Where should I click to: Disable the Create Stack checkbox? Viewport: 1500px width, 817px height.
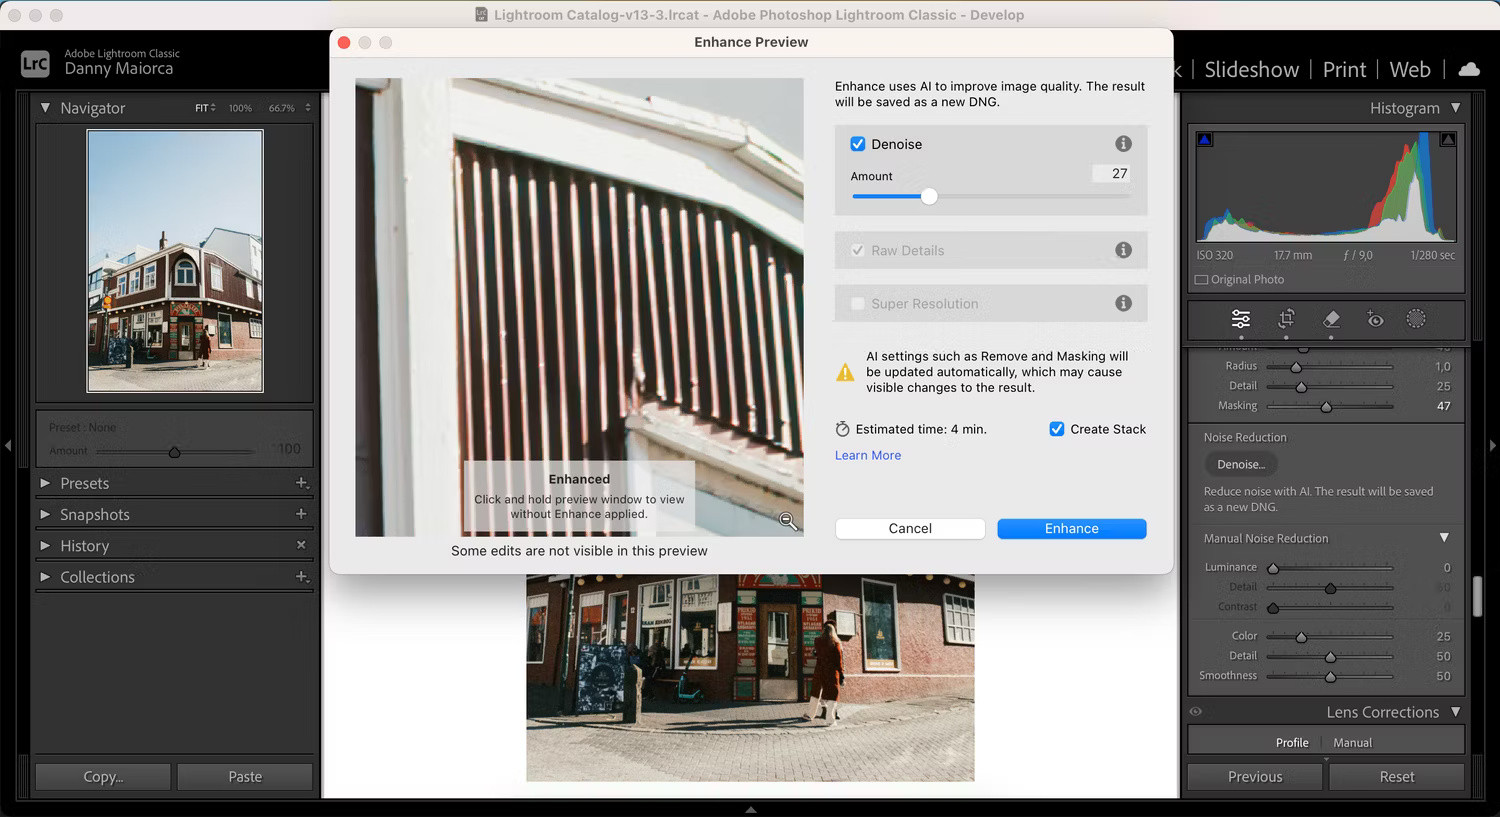[x=1057, y=429]
